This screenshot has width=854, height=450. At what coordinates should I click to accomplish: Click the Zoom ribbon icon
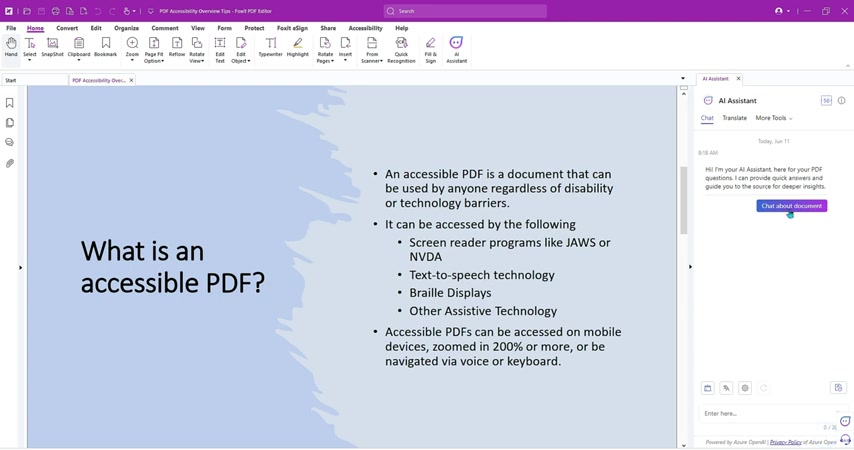coord(132,44)
